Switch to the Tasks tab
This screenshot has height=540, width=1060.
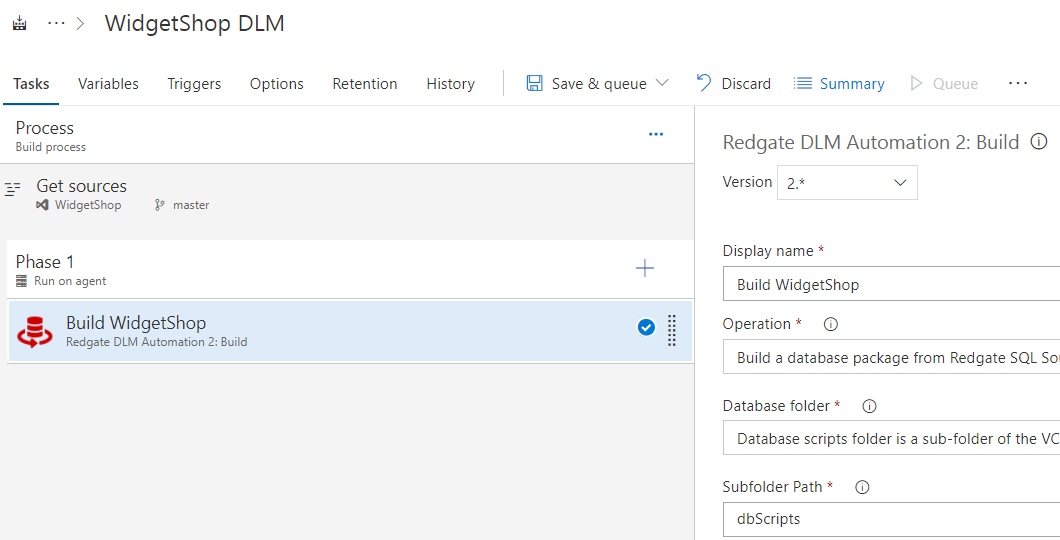31,84
